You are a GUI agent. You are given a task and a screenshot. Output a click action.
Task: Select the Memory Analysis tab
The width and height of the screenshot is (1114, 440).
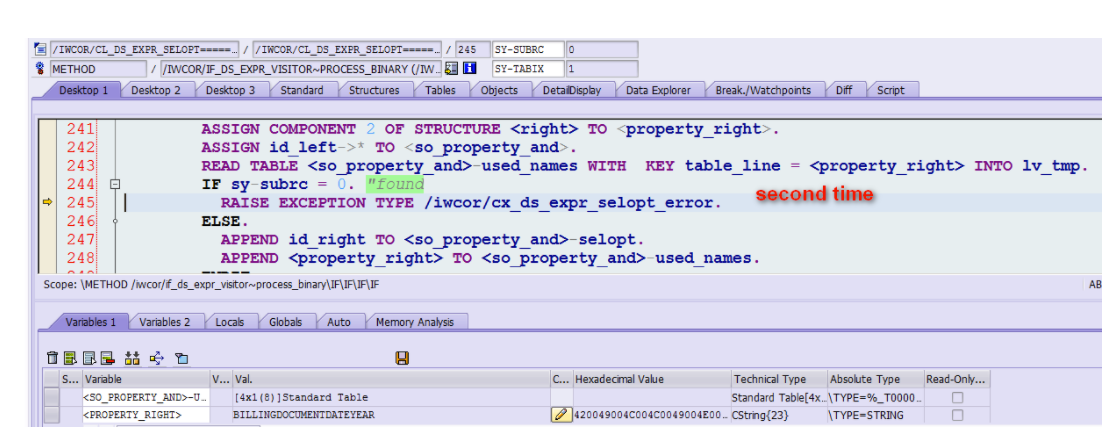(x=414, y=322)
